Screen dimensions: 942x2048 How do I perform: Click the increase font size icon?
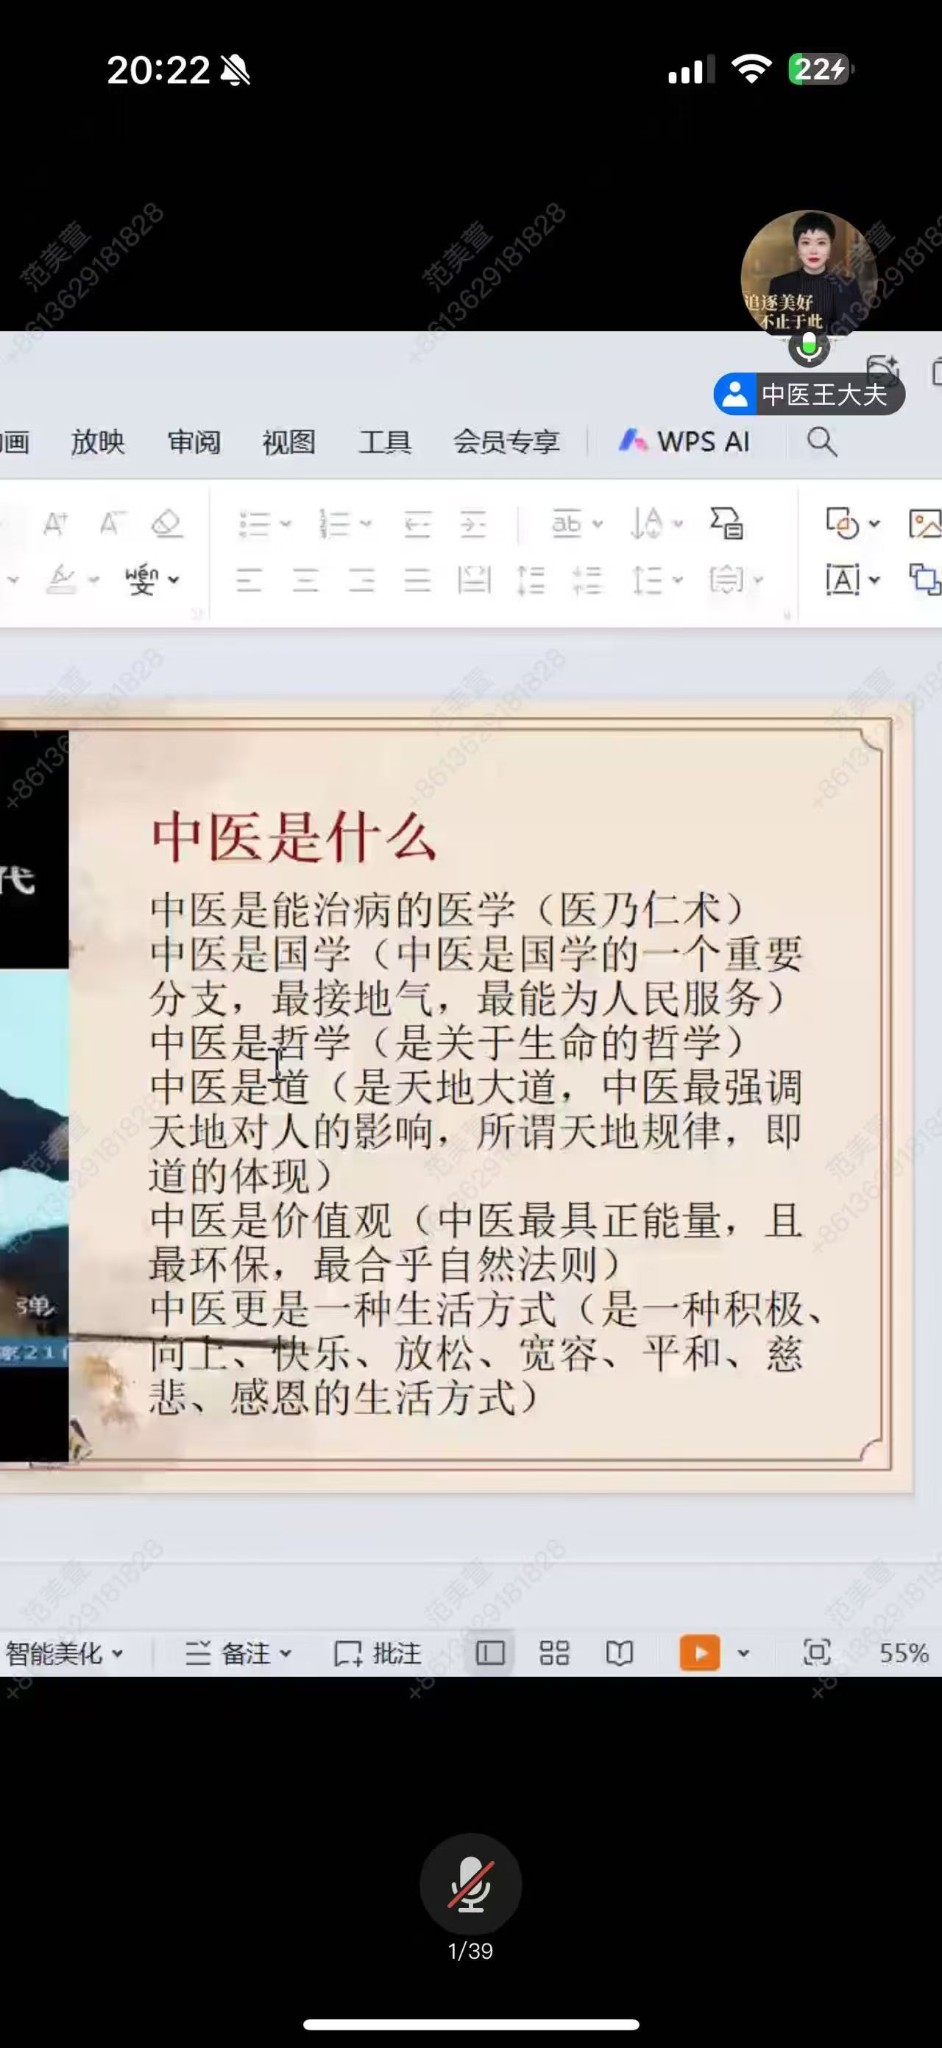[55, 523]
